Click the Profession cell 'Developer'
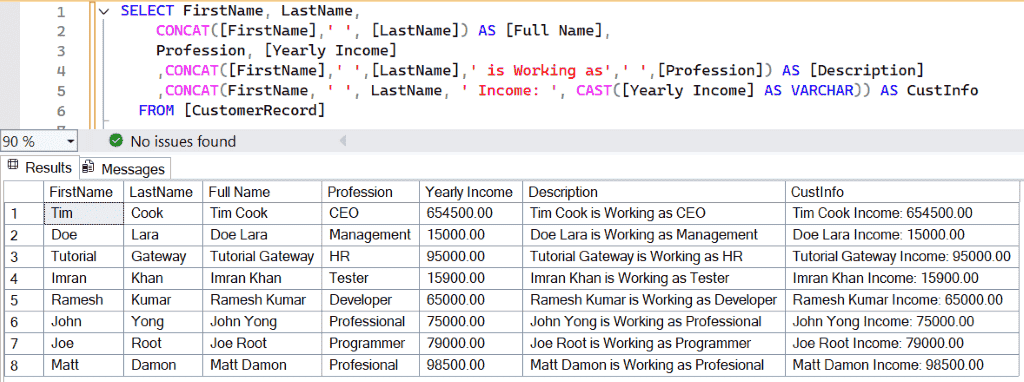 tap(370, 300)
